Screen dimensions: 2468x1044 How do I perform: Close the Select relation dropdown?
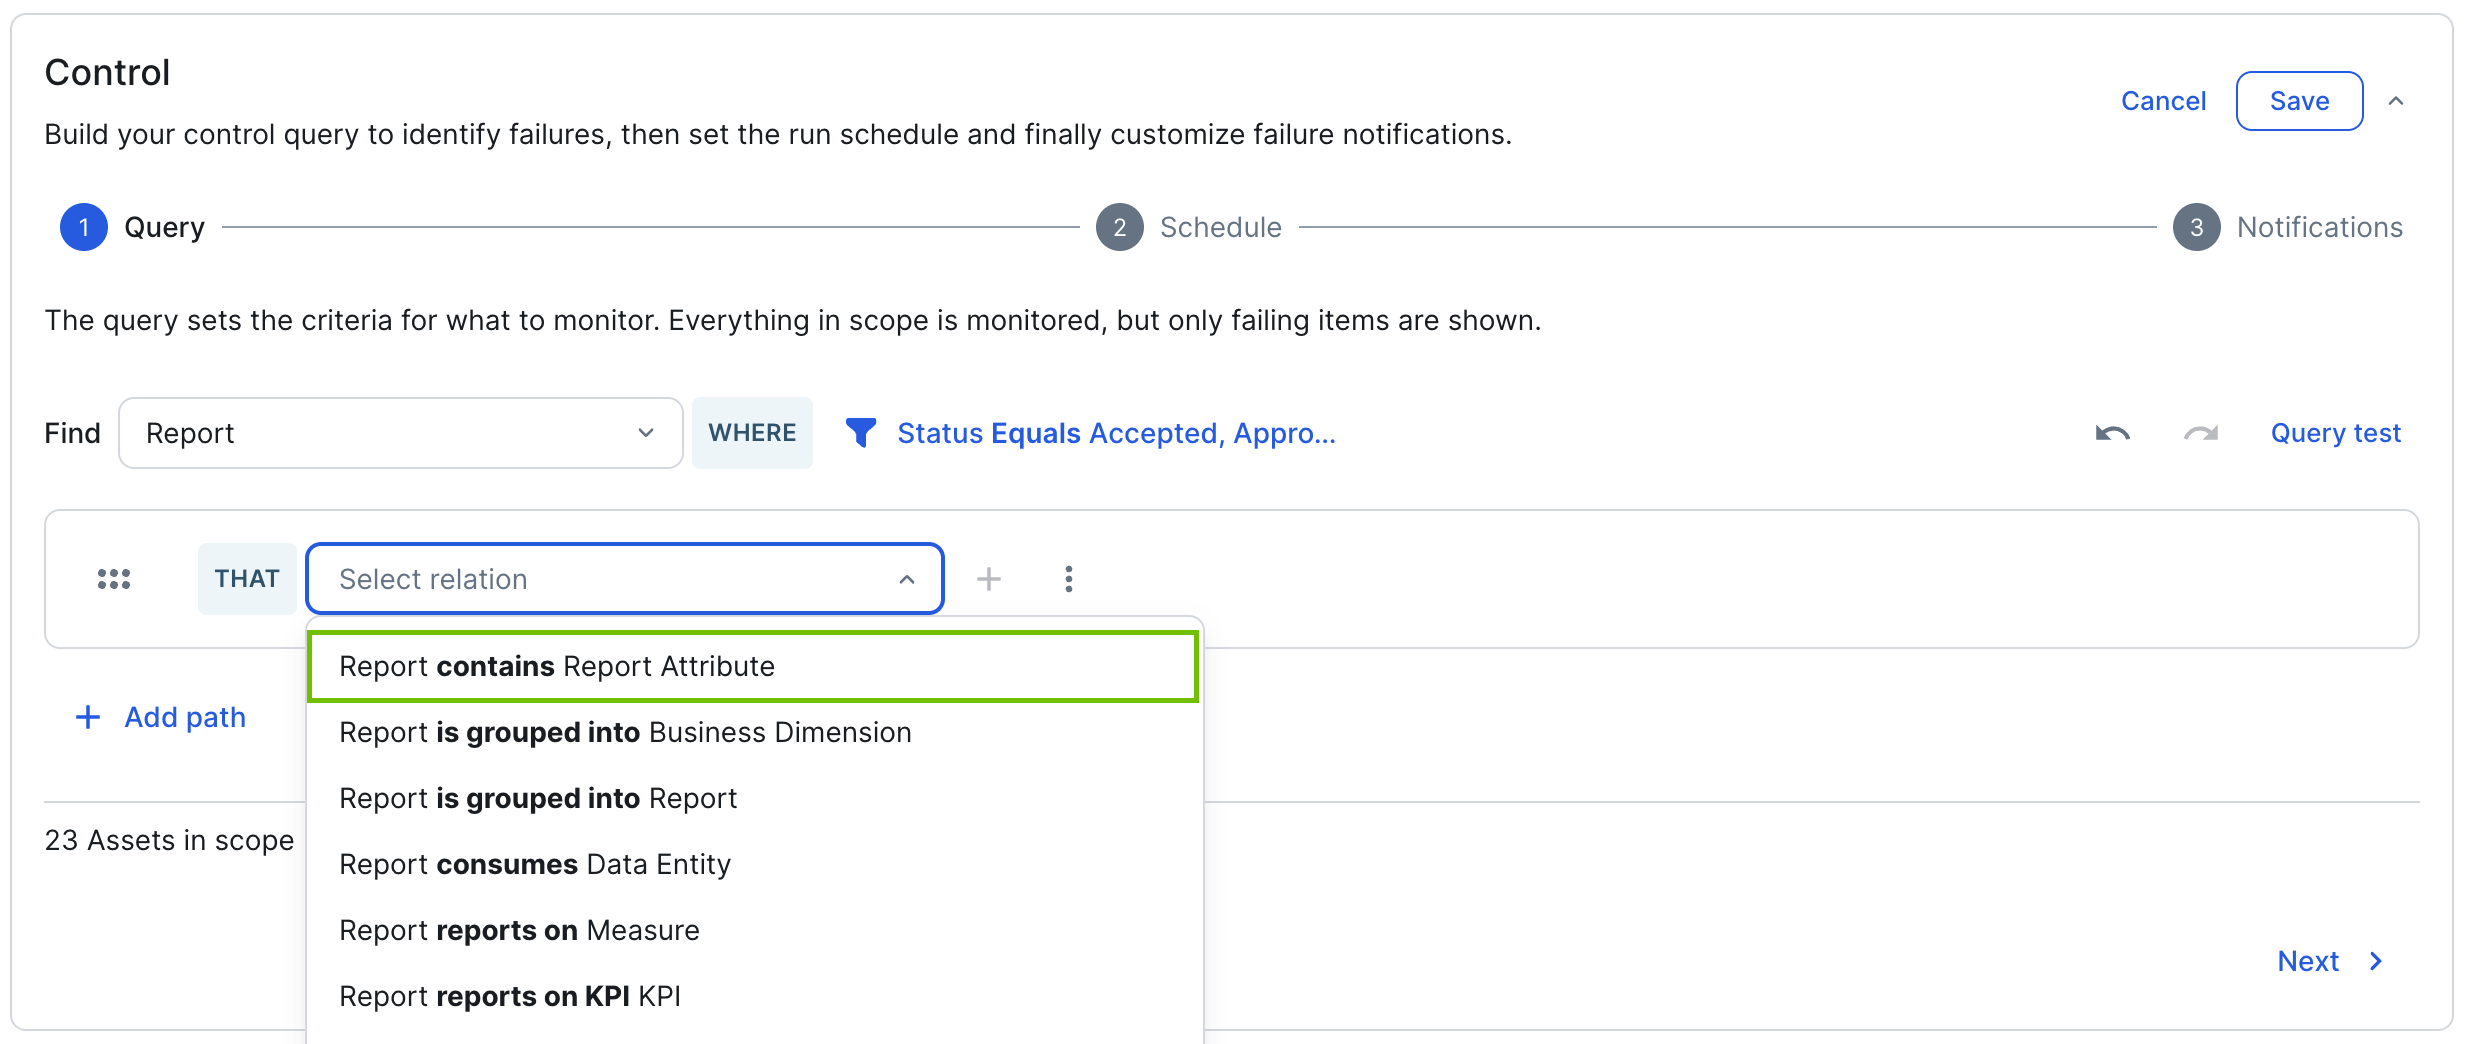tap(625, 579)
